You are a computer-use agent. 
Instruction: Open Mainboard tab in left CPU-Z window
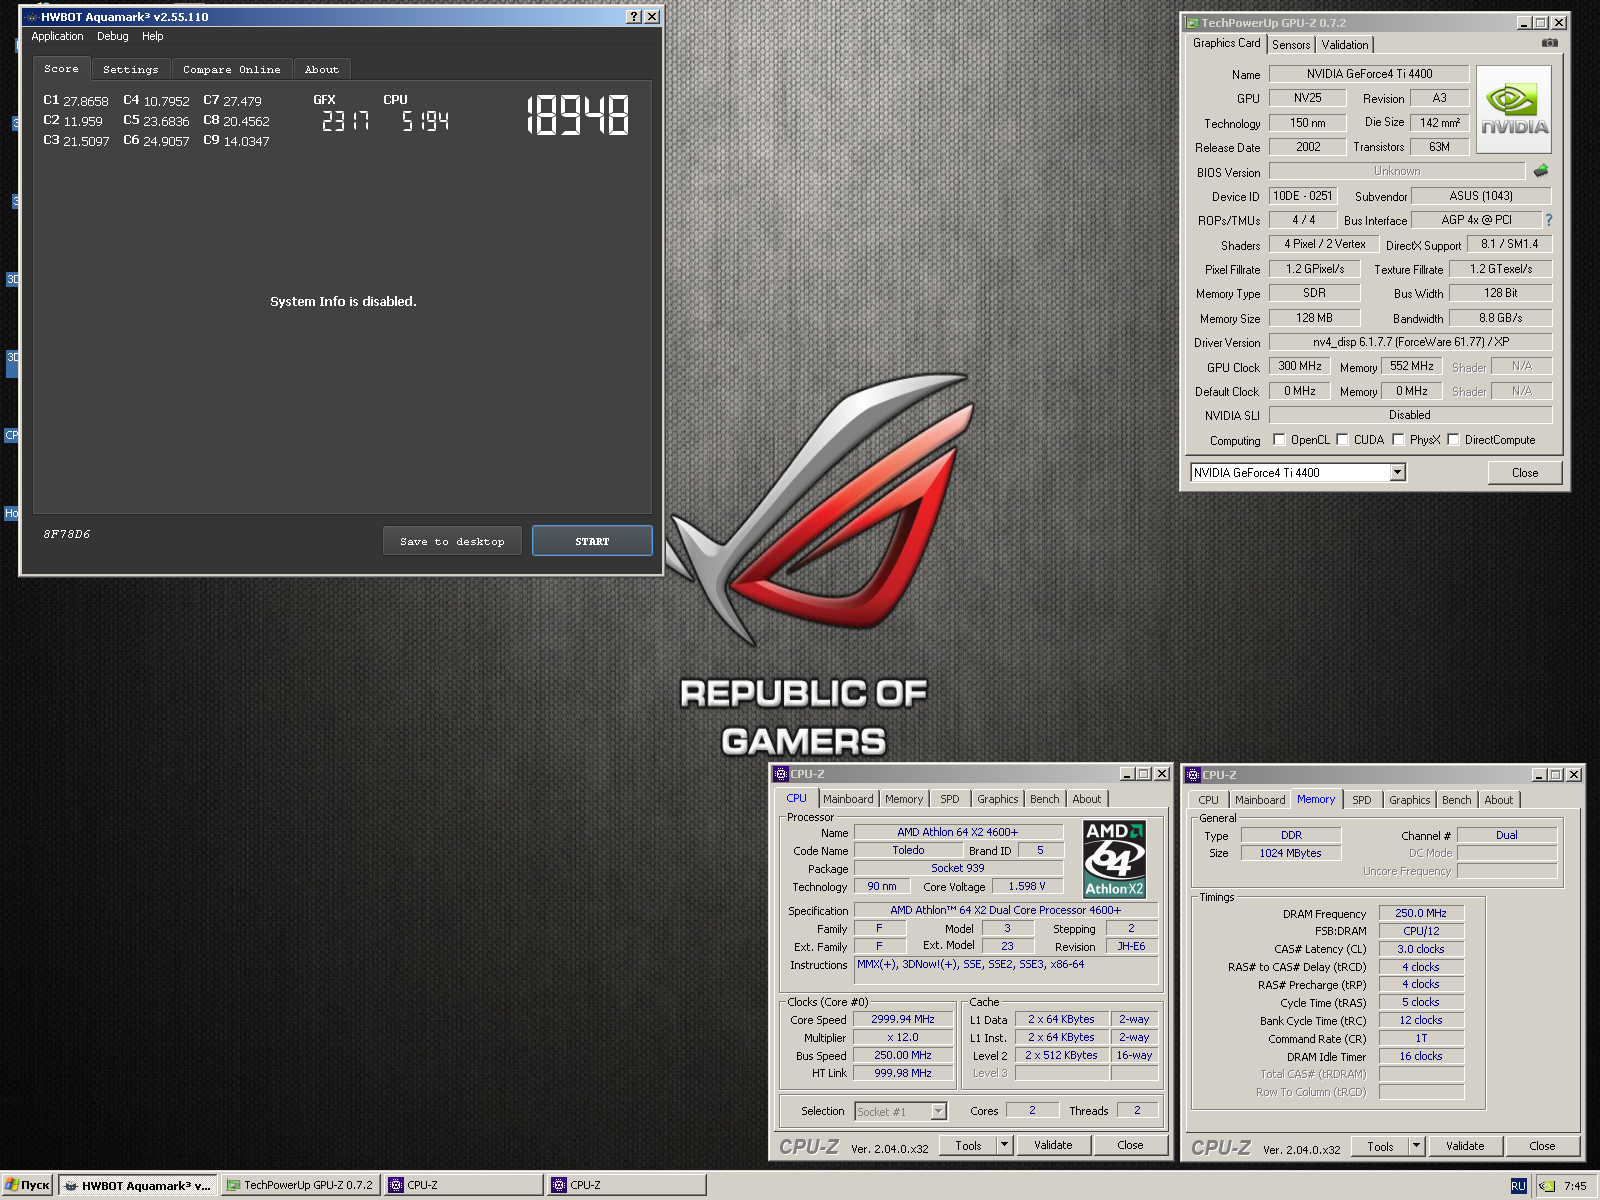point(848,799)
